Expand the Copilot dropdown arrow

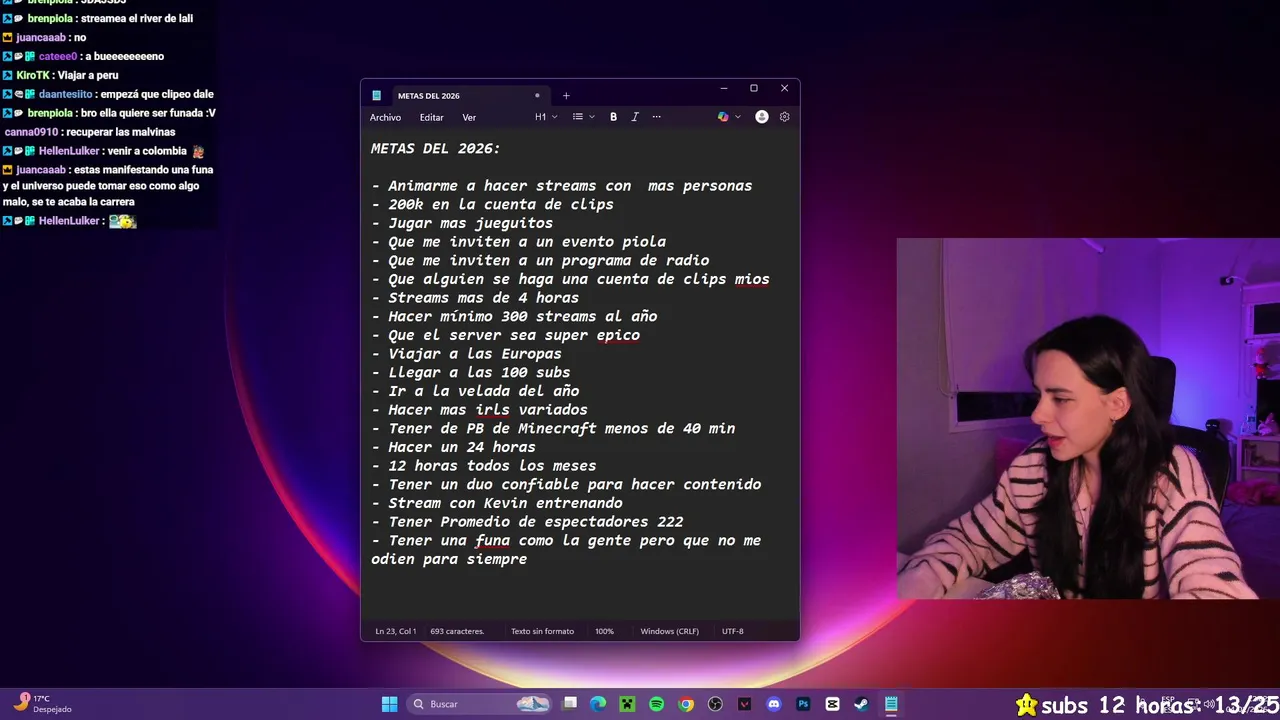coord(738,117)
